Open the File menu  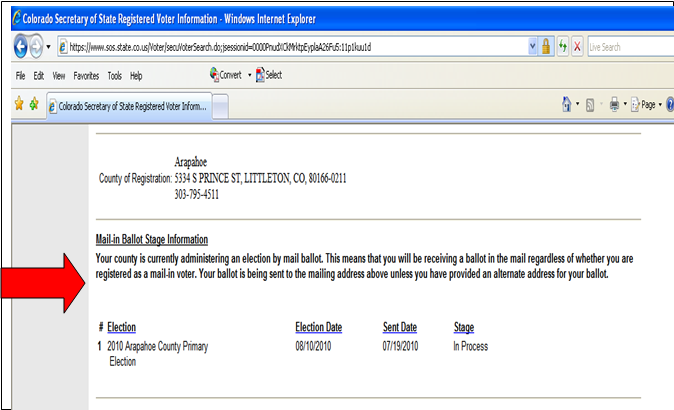click(x=20, y=76)
